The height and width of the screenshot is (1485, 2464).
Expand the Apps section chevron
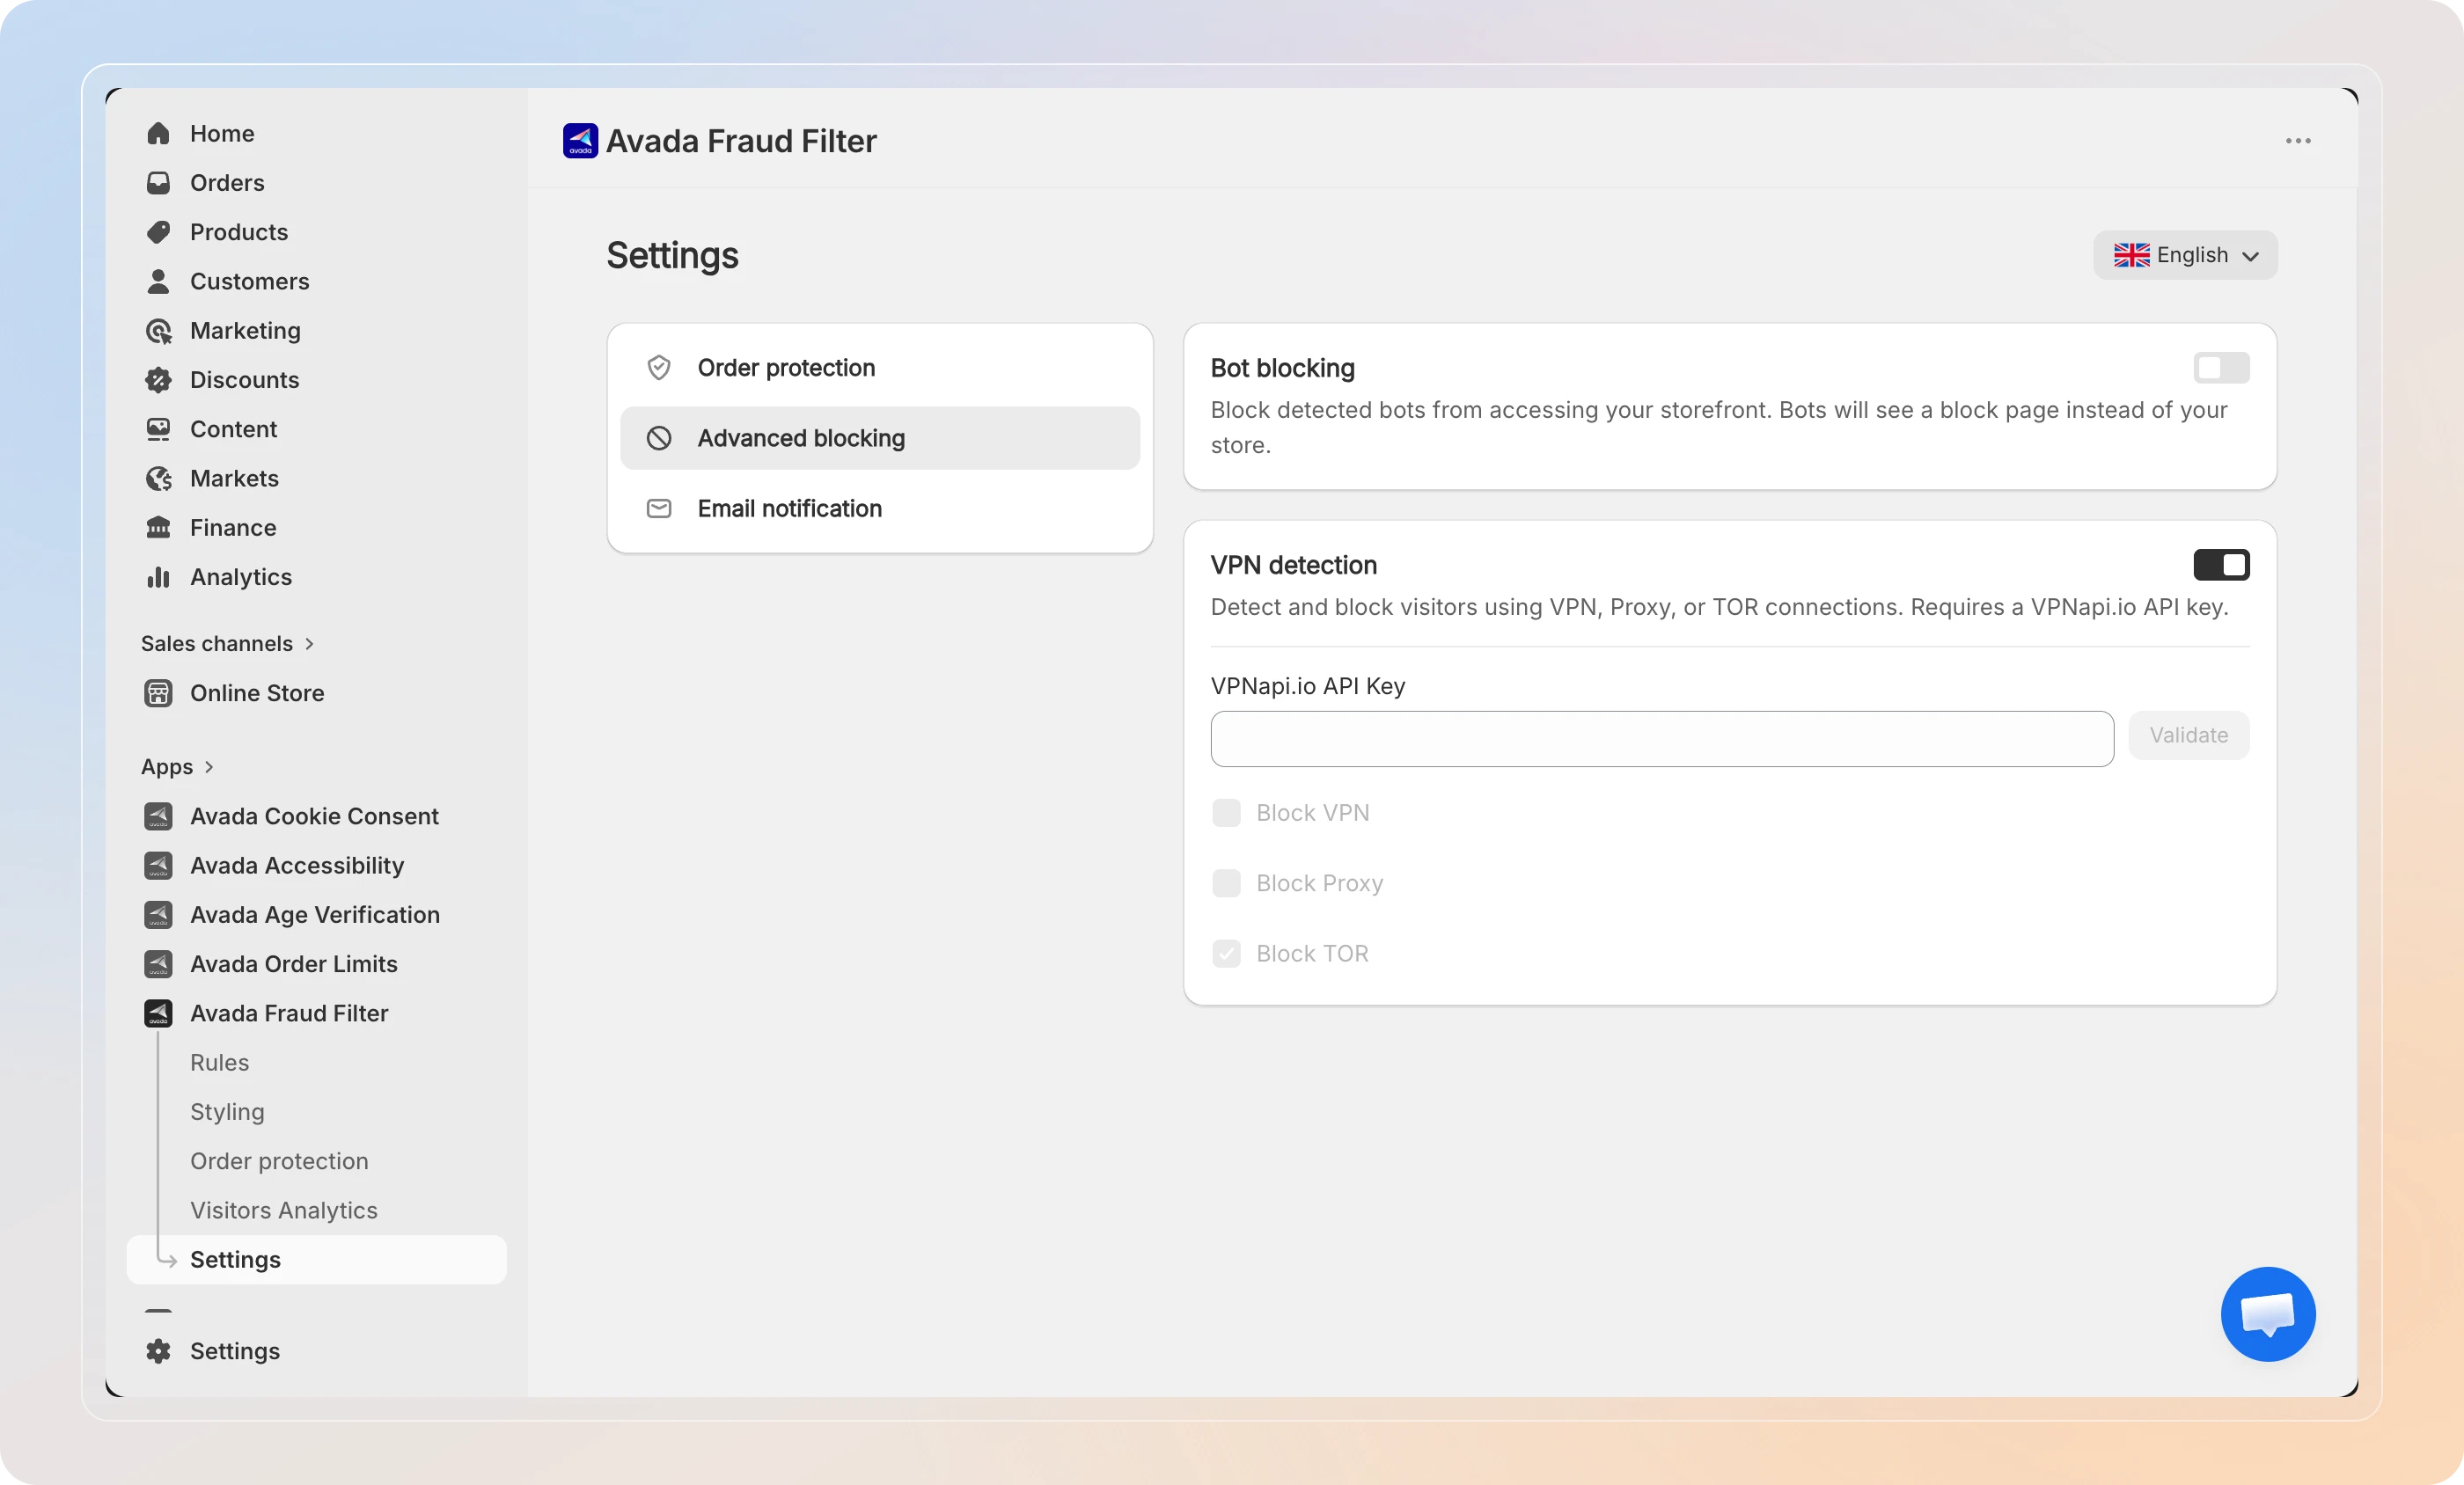click(209, 767)
